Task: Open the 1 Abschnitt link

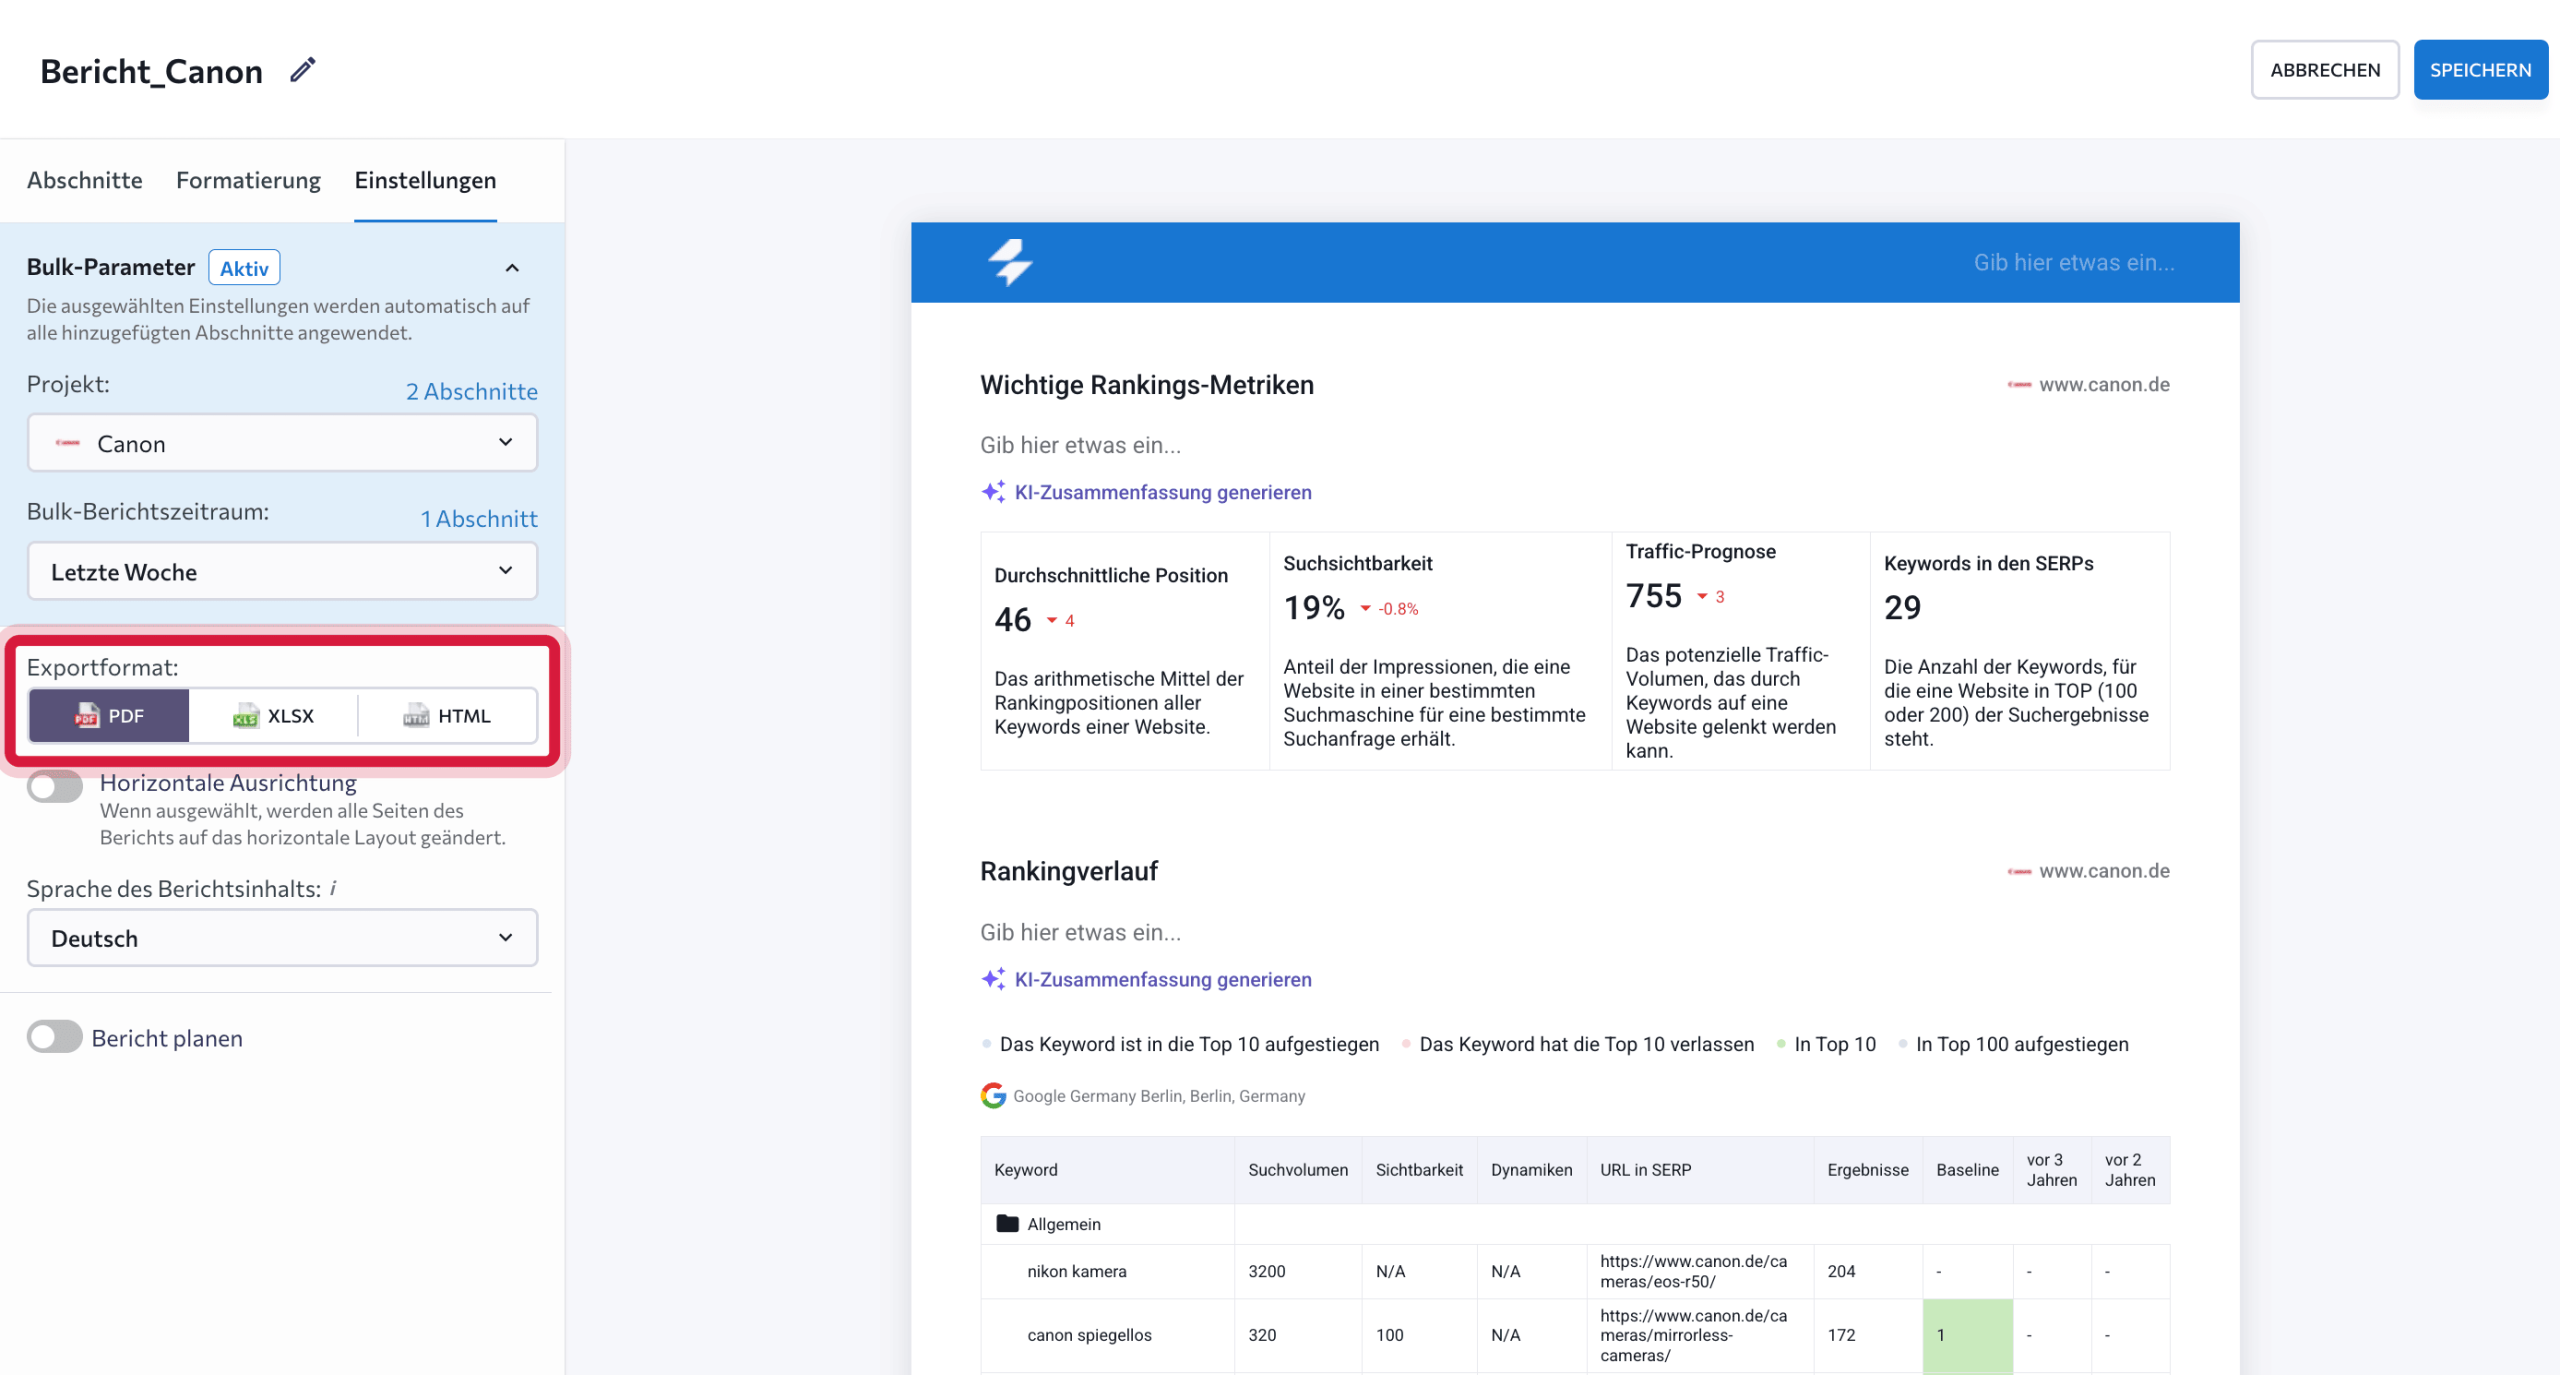Action: tap(479, 519)
